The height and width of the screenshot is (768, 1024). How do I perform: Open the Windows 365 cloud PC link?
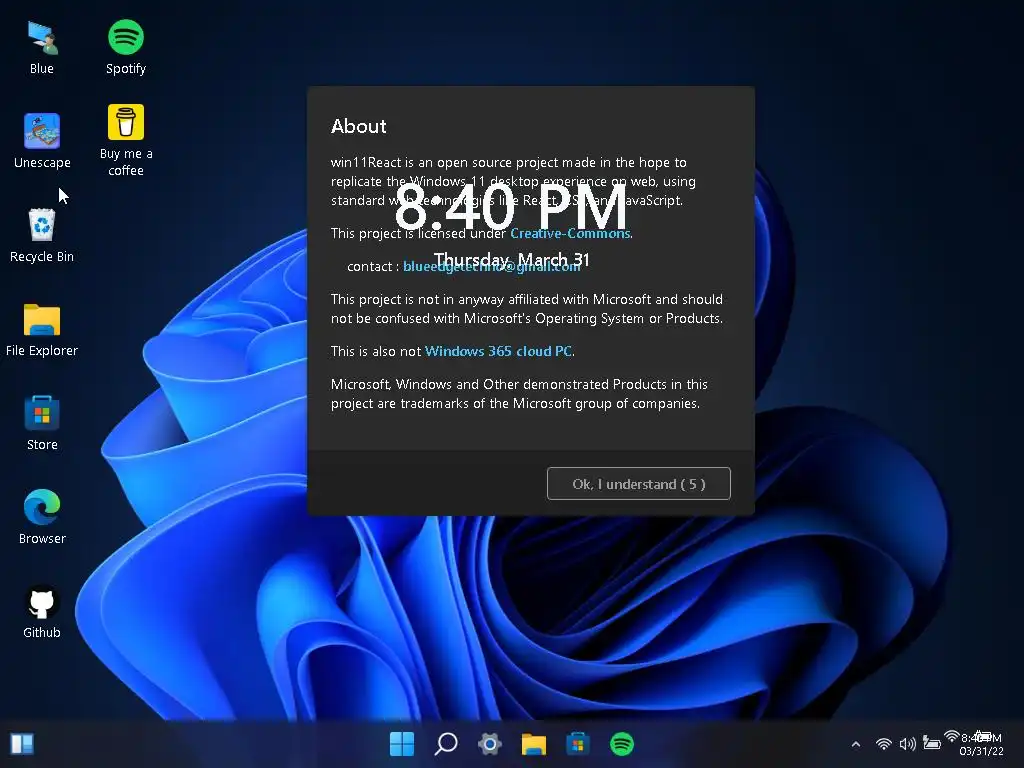click(498, 351)
